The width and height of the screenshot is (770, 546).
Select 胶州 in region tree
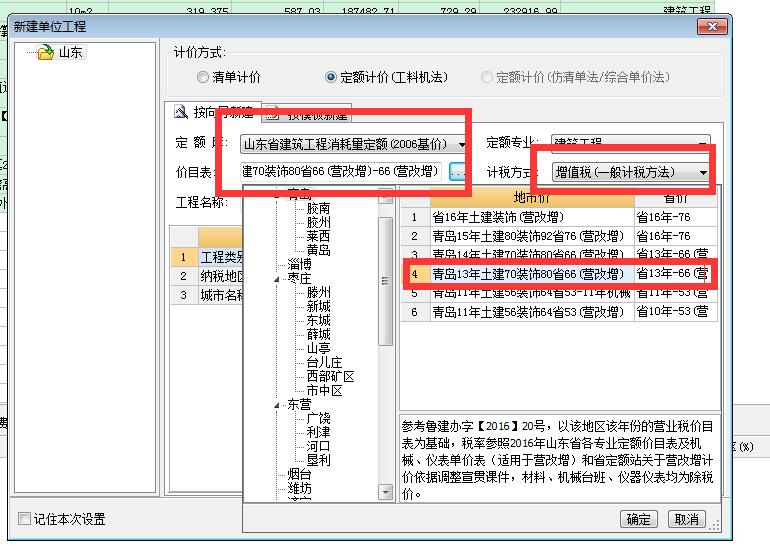pyautogui.click(x=318, y=222)
